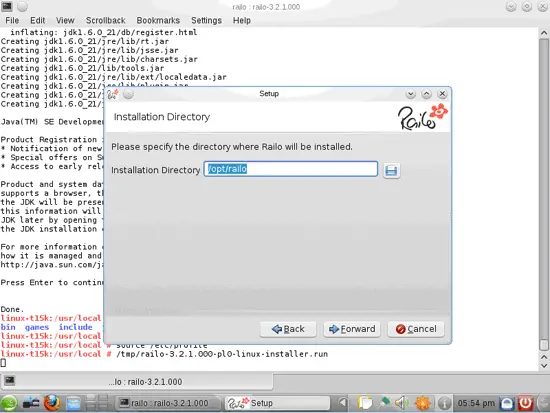Viewport: 550px width, 413px height.
Task: Click the info notification tray icon
Action: pyautogui.click(x=444, y=403)
